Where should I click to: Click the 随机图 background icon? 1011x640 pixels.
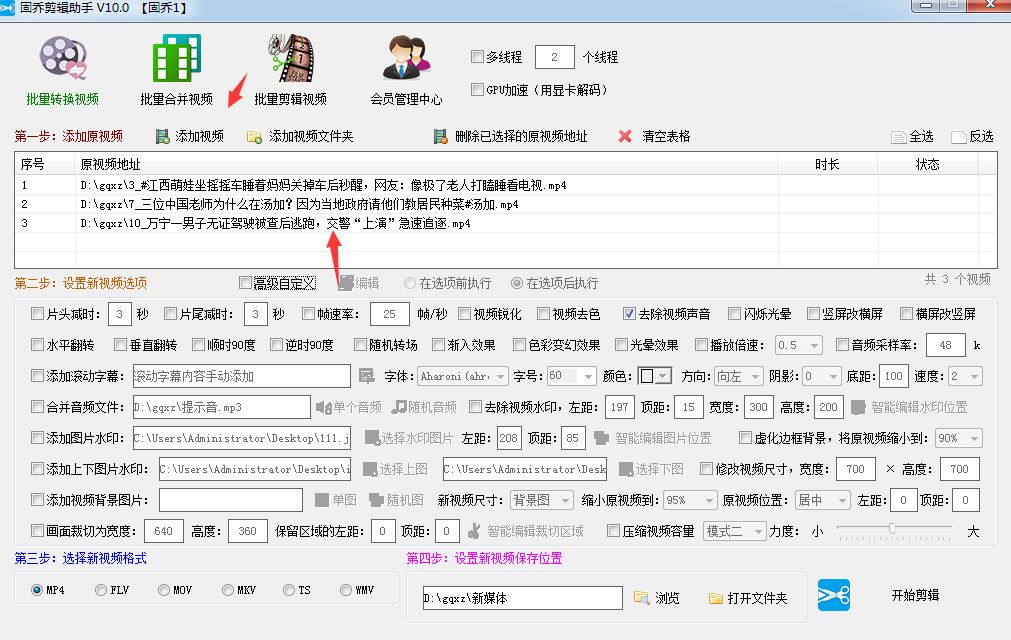point(377,500)
